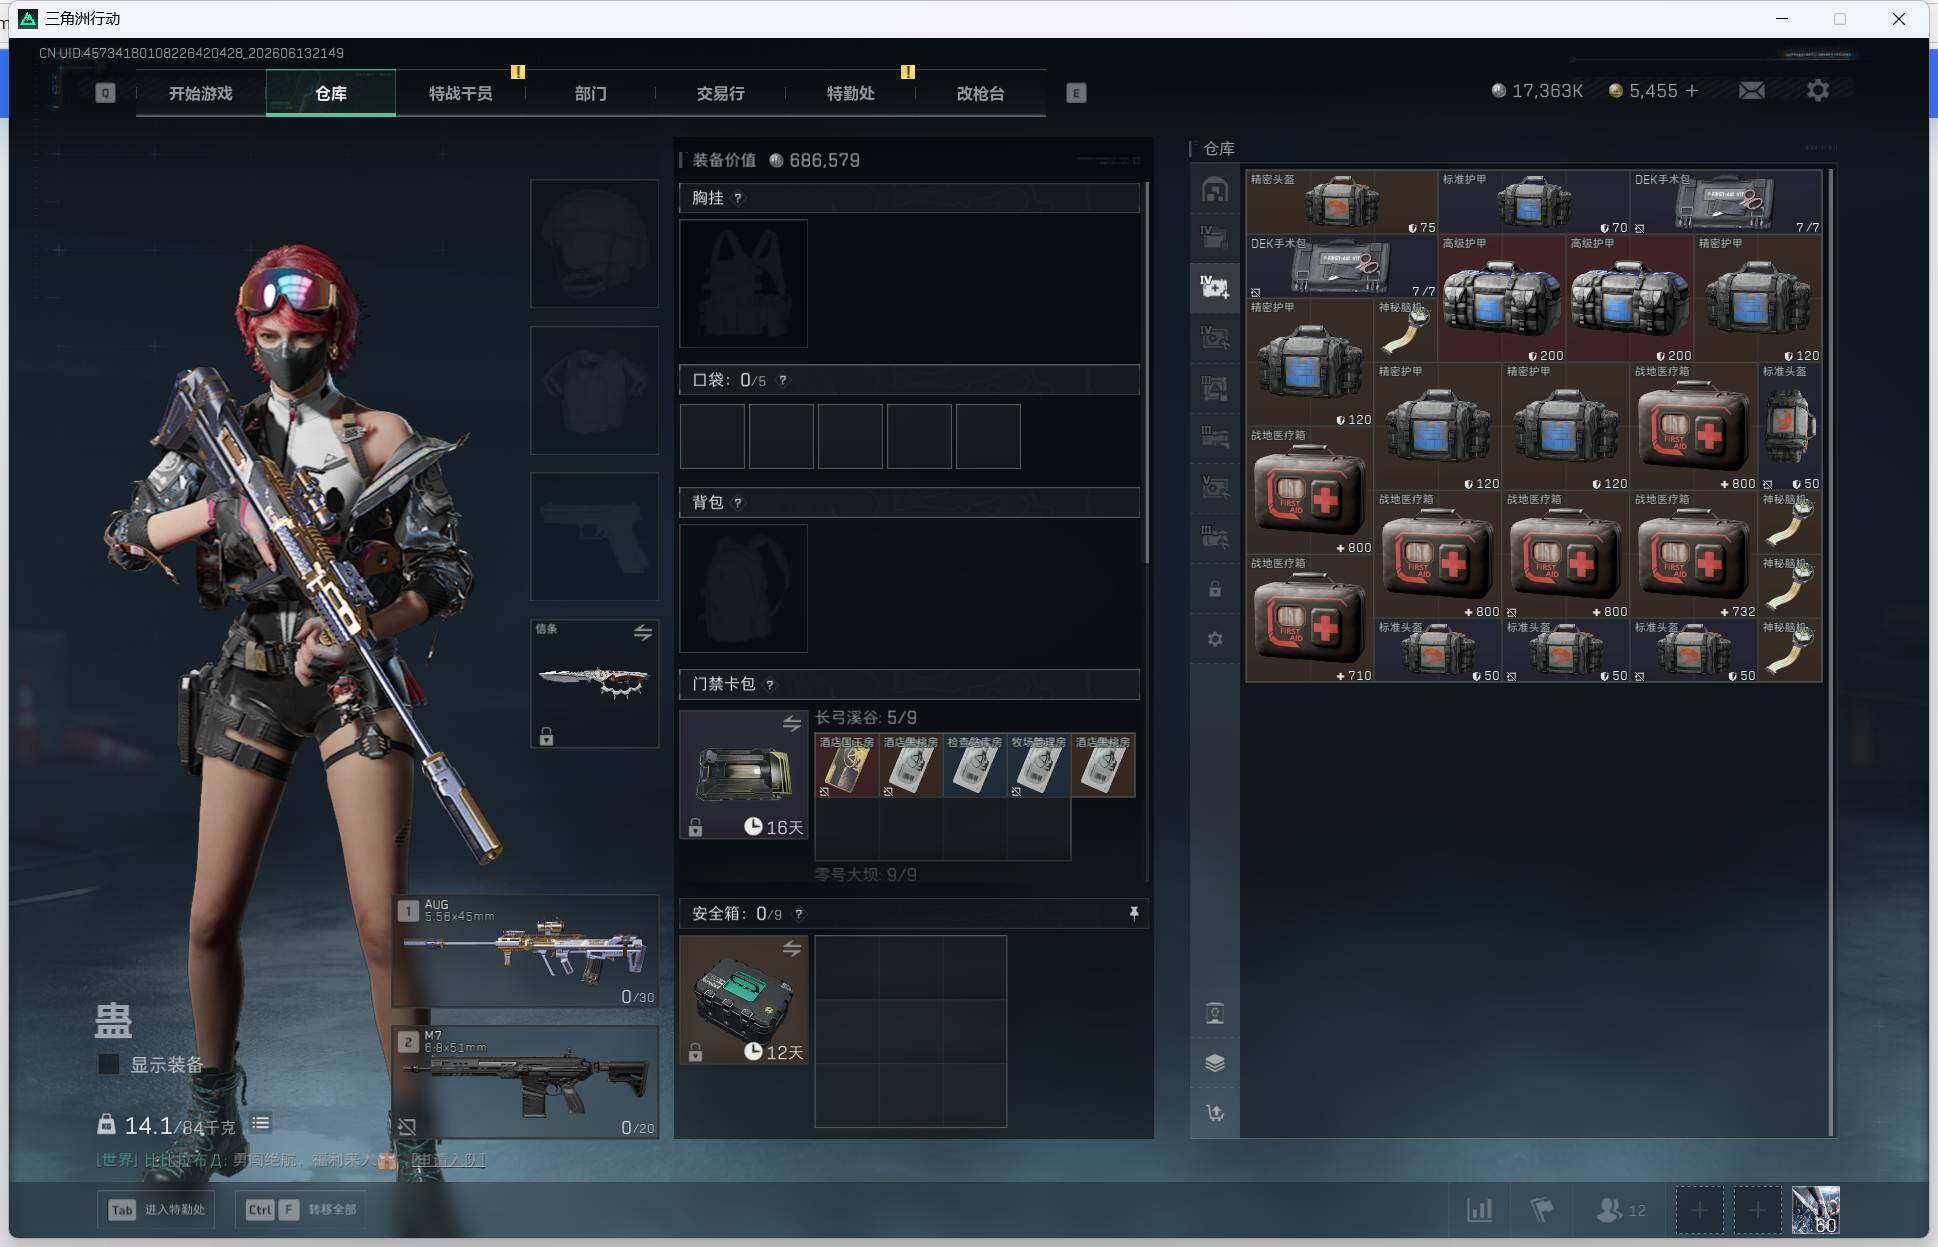The height and width of the screenshot is (1247, 1938).
Task: Click the swap arrows on the 信条 knife slot
Action: pos(643,633)
